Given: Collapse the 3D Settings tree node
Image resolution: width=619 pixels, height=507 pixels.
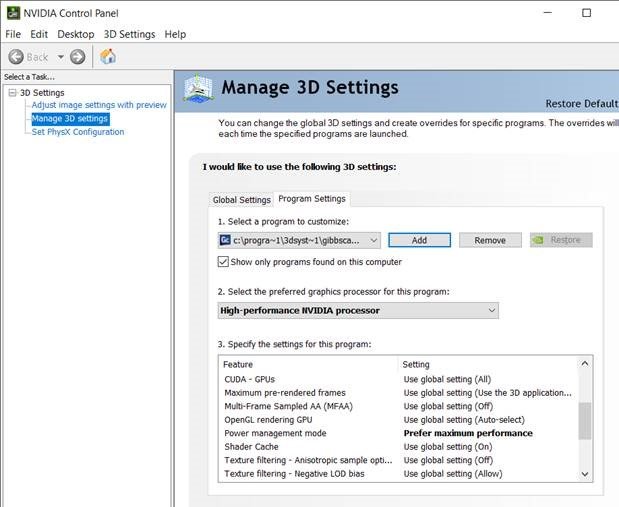Looking at the screenshot, I should pos(13,93).
